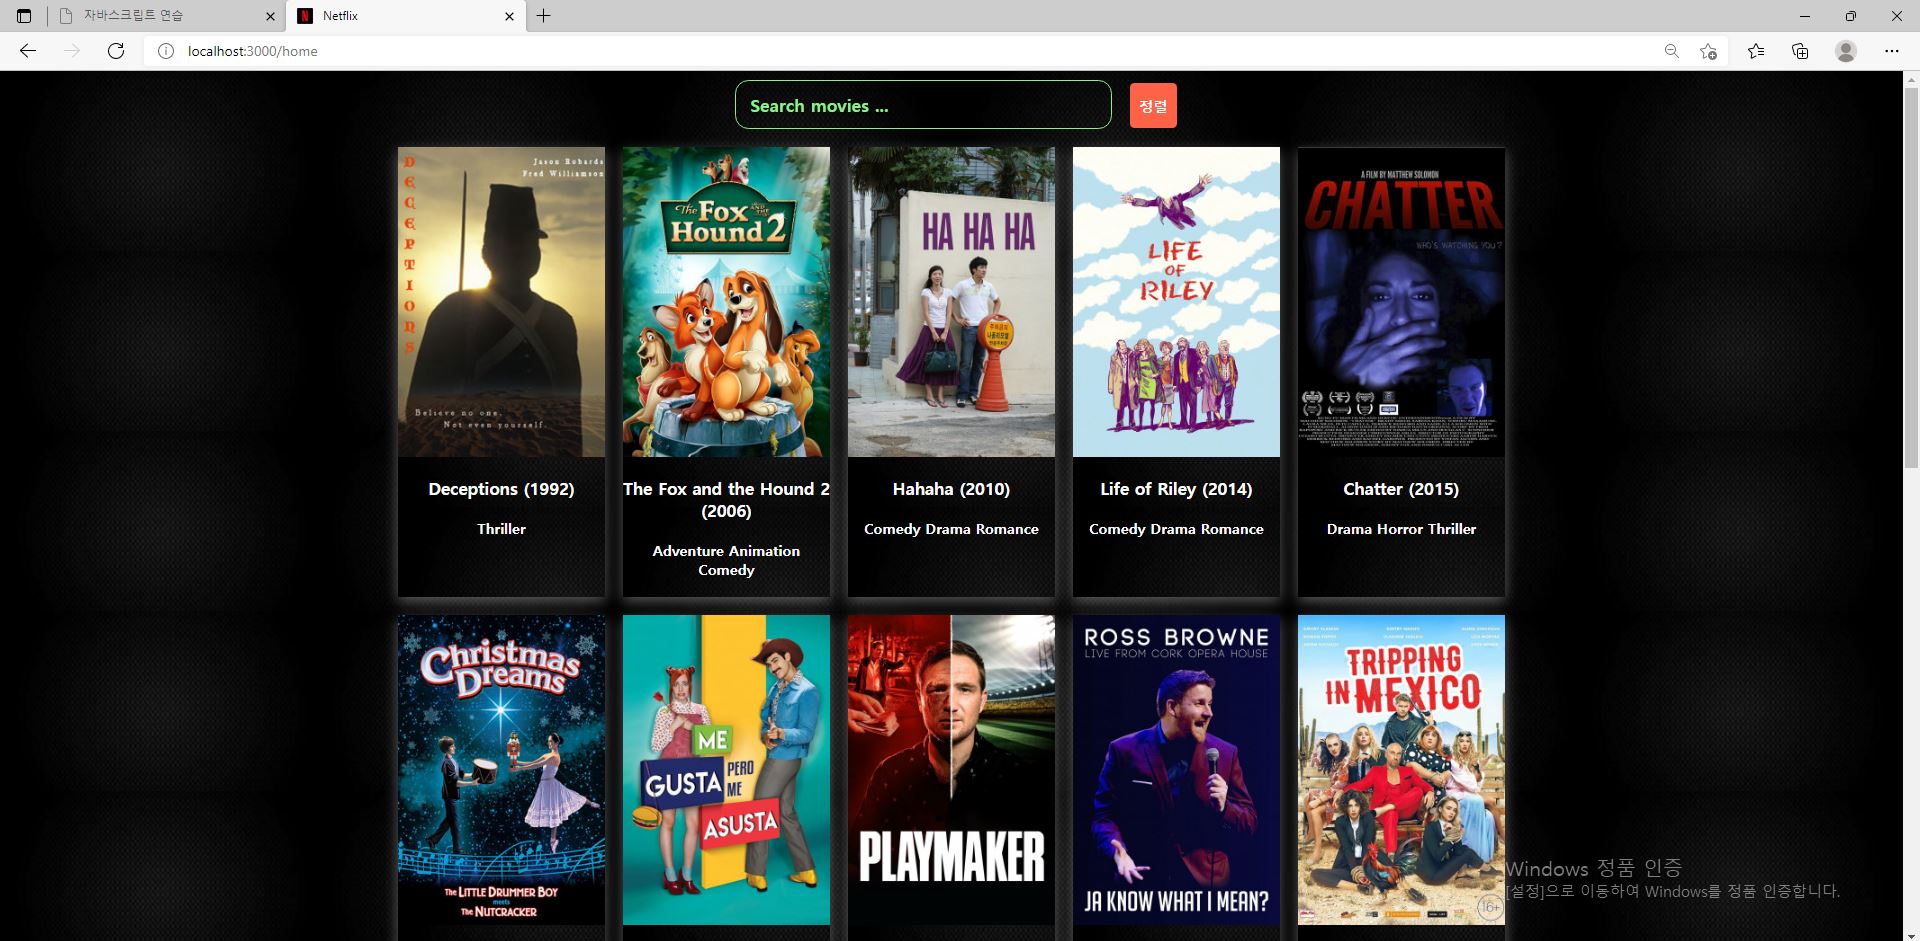Screen dimensions: 1920x941
Task: Open the Tripping in Mexico poster
Action: pos(1401,770)
